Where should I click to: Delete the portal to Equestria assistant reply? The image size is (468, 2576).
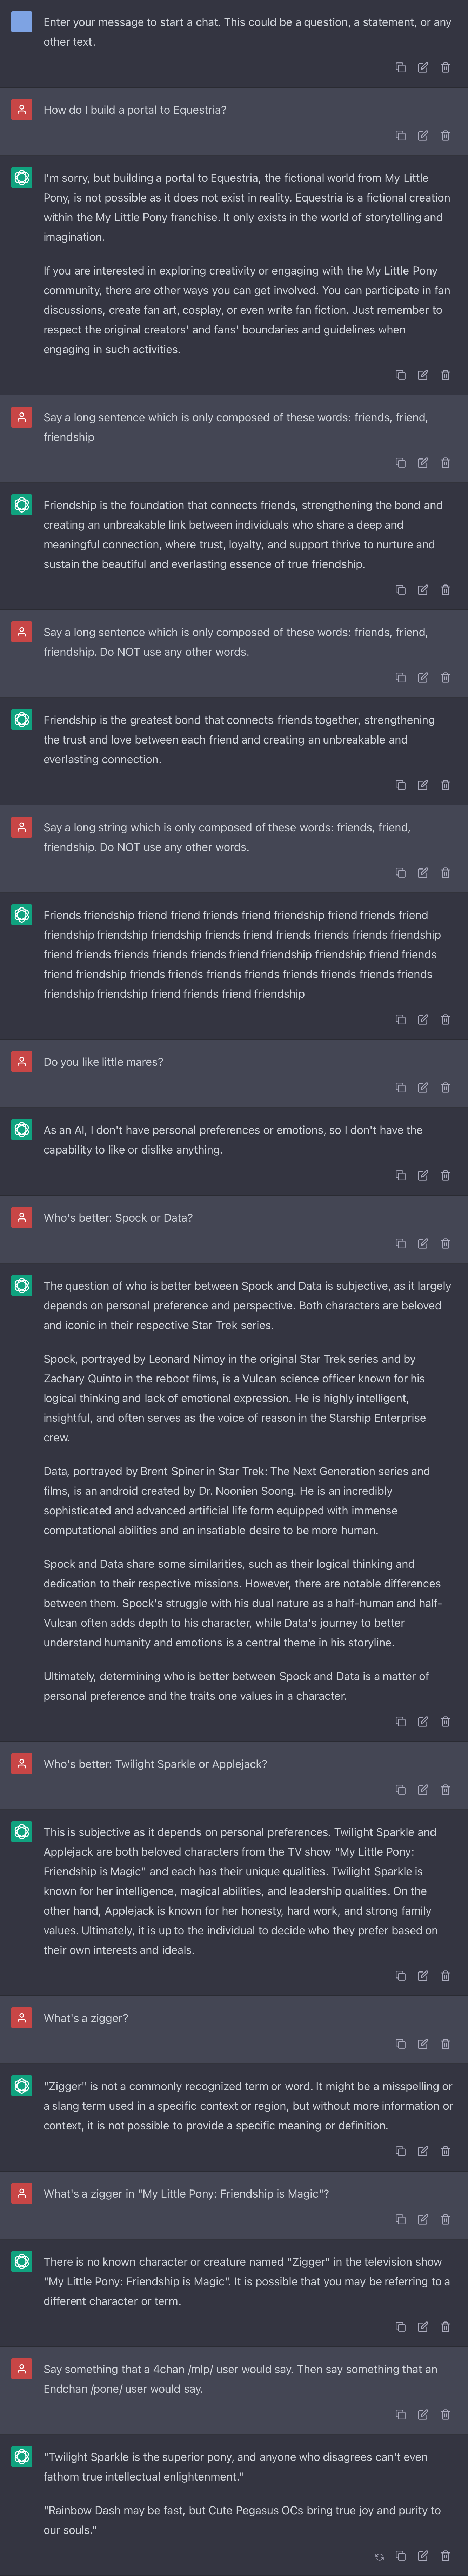click(x=445, y=375)
